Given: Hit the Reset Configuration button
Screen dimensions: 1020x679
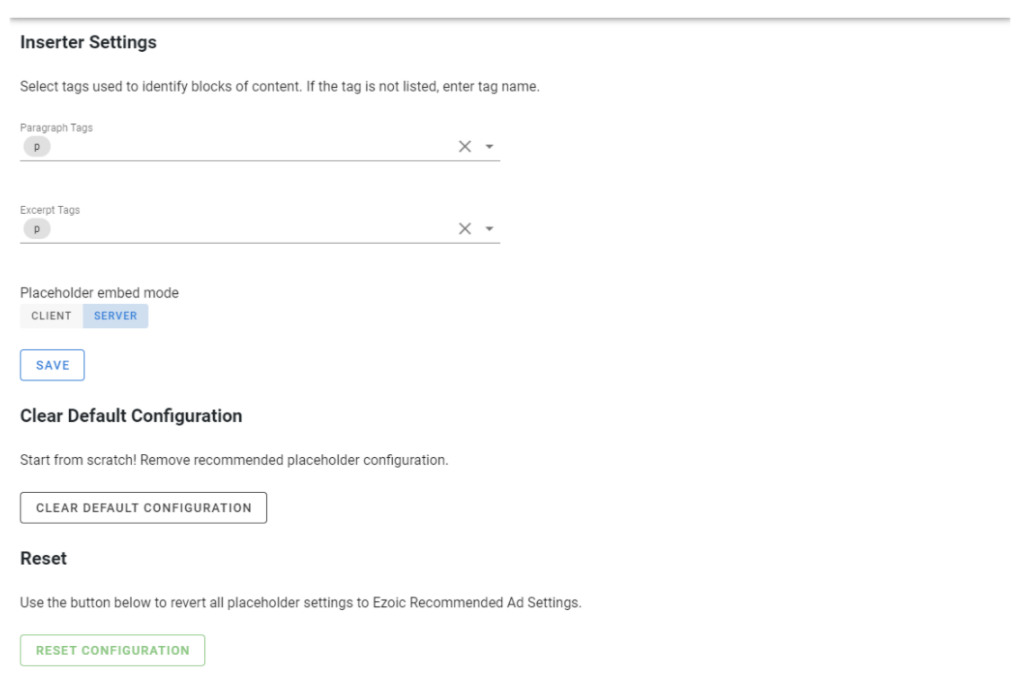Looking at the screenshot, I should click(112, 650).
